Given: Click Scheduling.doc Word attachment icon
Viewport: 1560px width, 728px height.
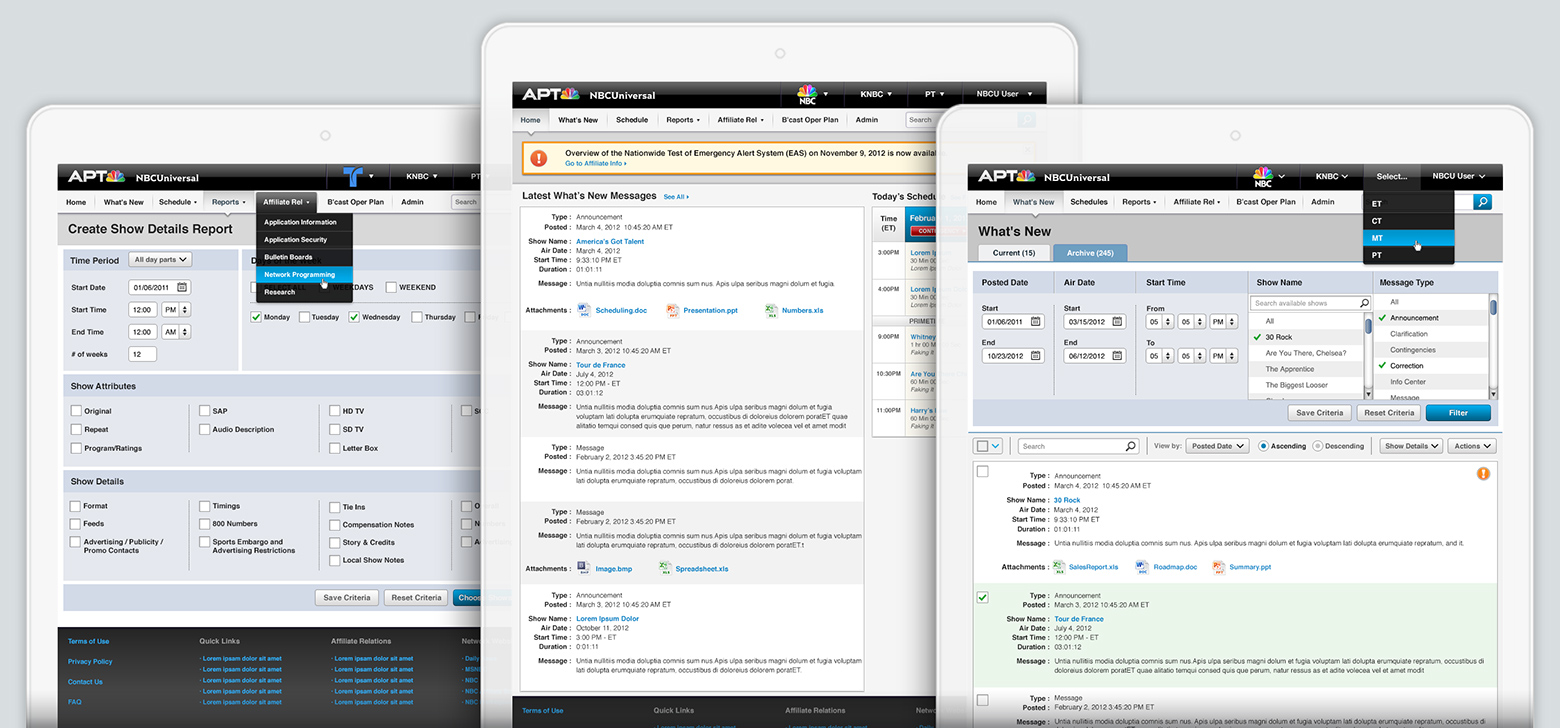Looking at the screenshot, I should pos(584,311).
